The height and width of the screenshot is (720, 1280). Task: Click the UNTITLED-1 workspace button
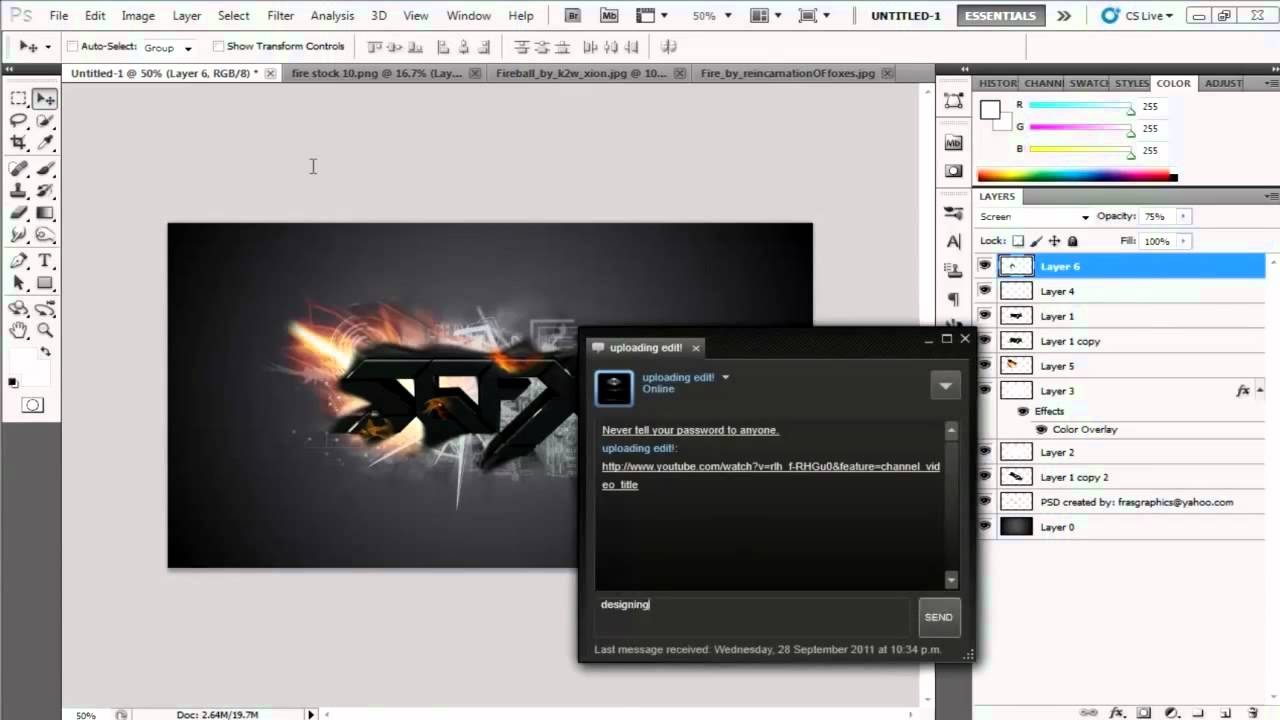click(906, 16)
